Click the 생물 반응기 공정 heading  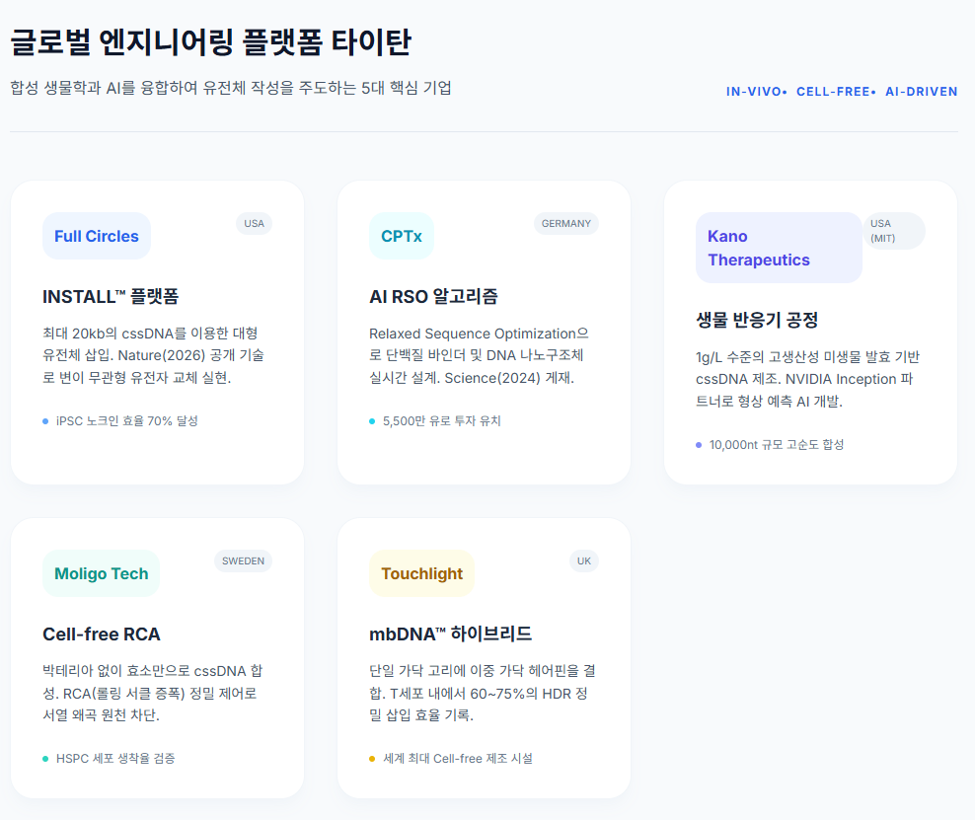point(757,320)
